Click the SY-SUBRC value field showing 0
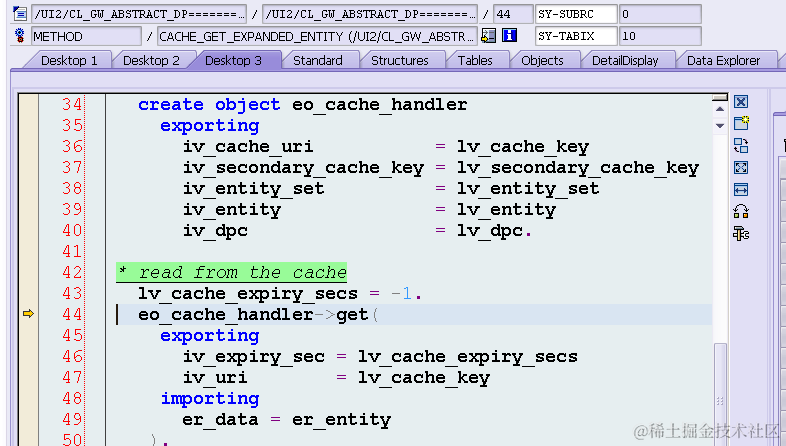The height and width of the screenshot is (446, 786). coord(660,14)
